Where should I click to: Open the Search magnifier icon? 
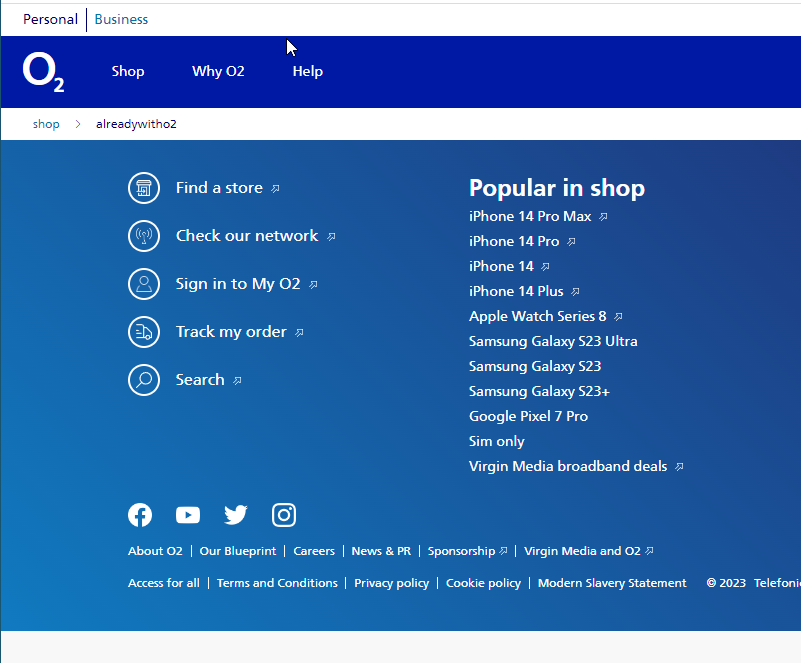click(143, 379)
